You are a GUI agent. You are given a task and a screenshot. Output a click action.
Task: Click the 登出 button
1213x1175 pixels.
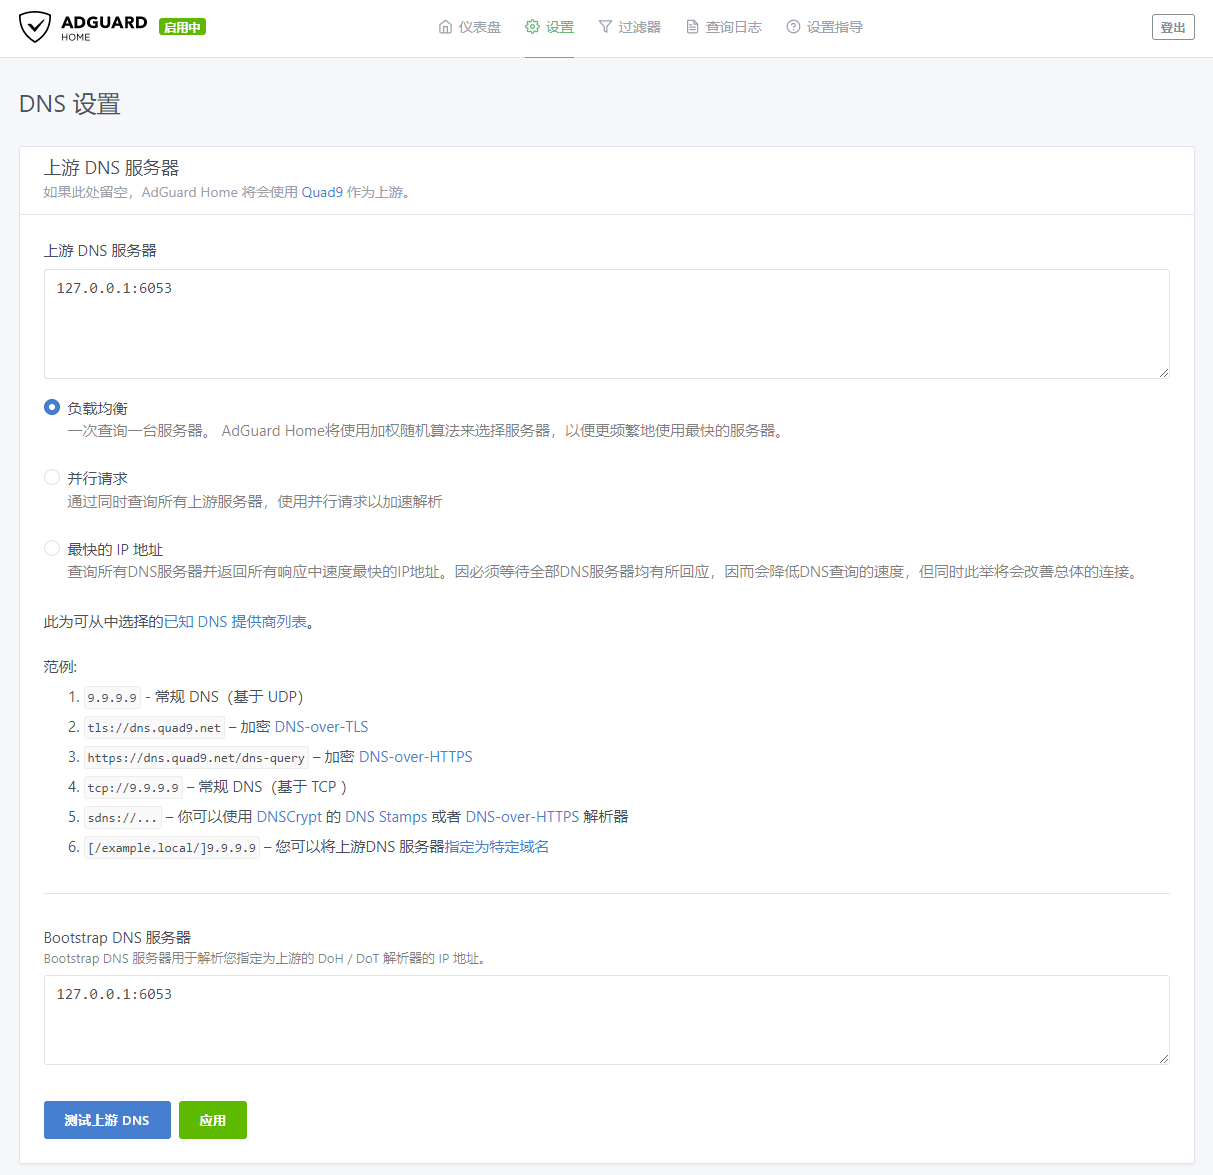point(1173,27)
